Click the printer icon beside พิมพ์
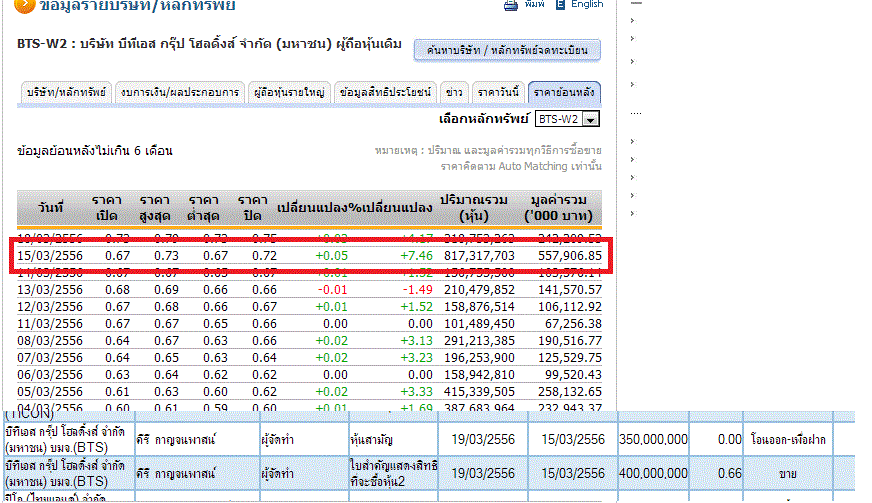 tap(511, 5)
